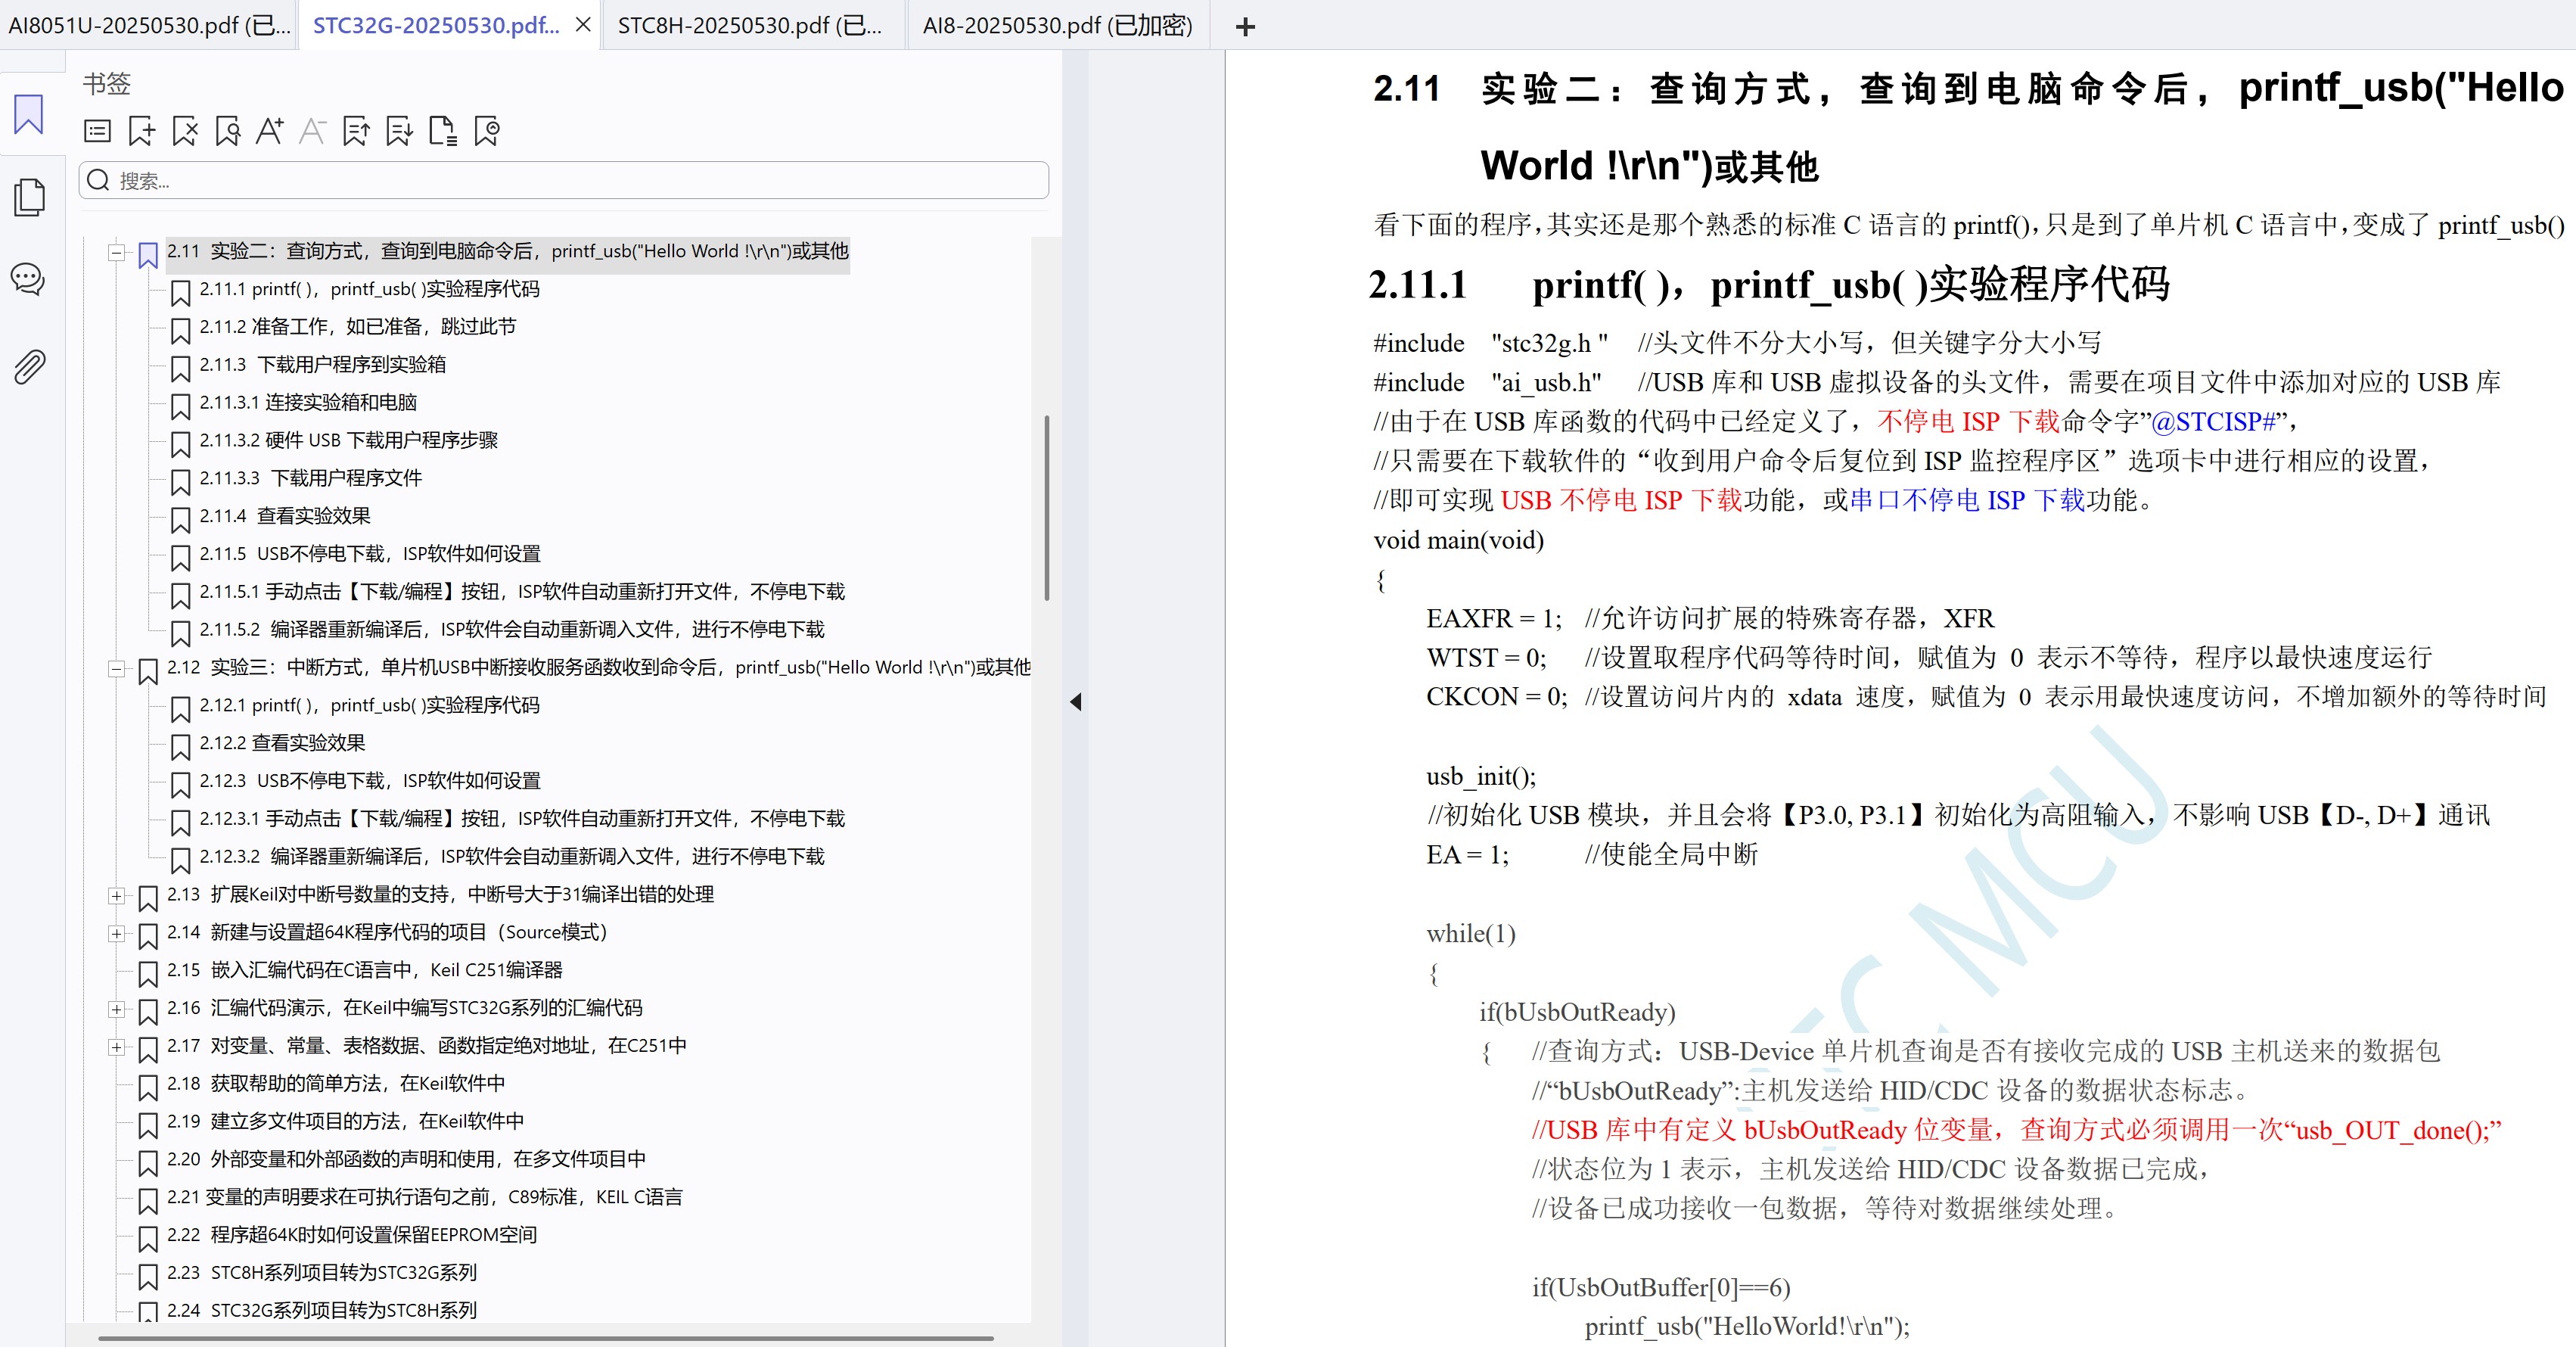
Task: Expand the 2.13 bookmark tree node
Action: click(117, 895)
